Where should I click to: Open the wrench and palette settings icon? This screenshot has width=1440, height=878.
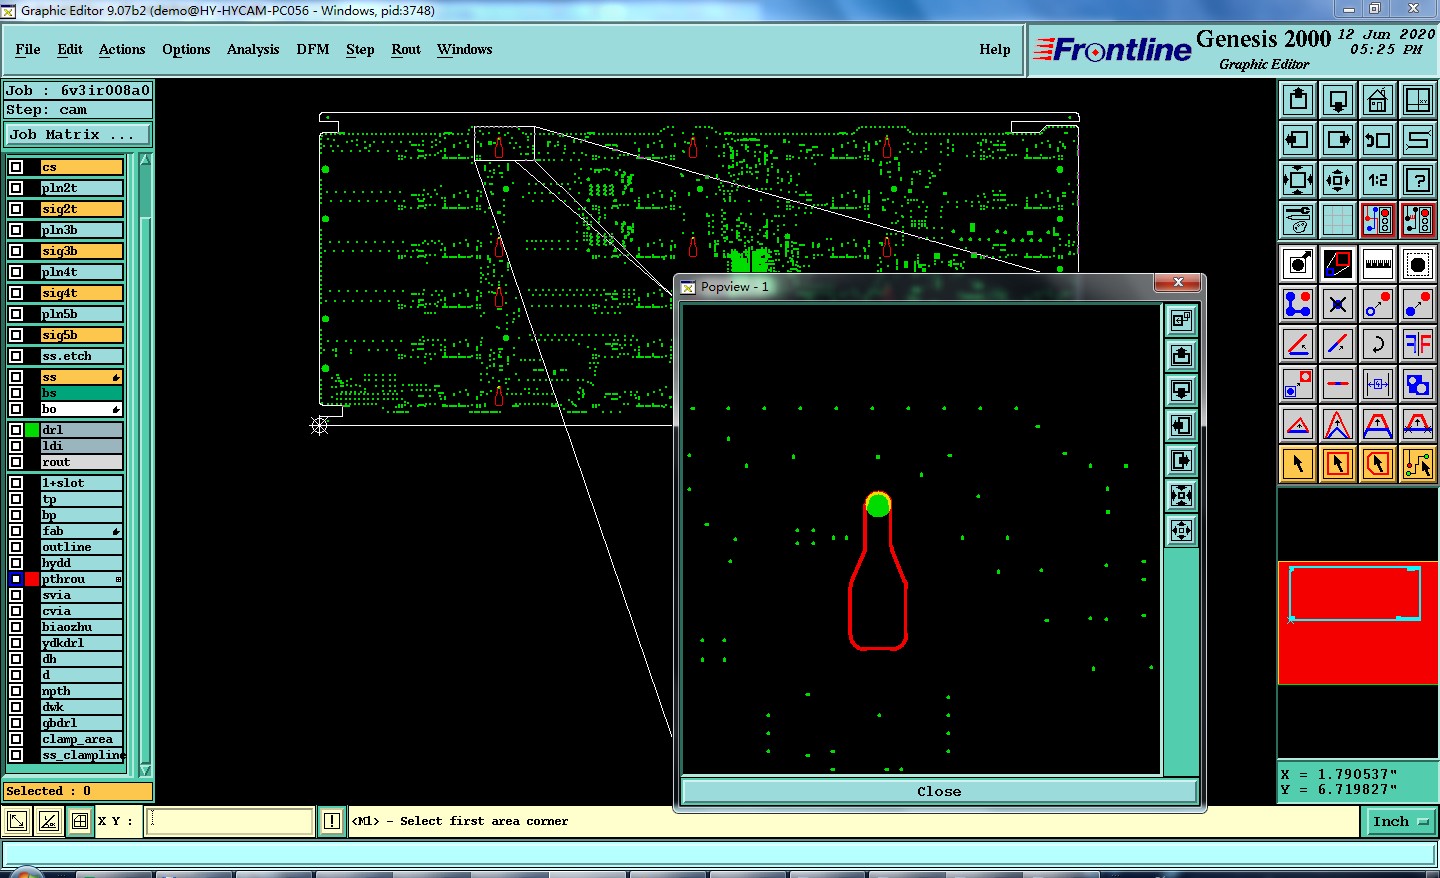coord(1298,220)
